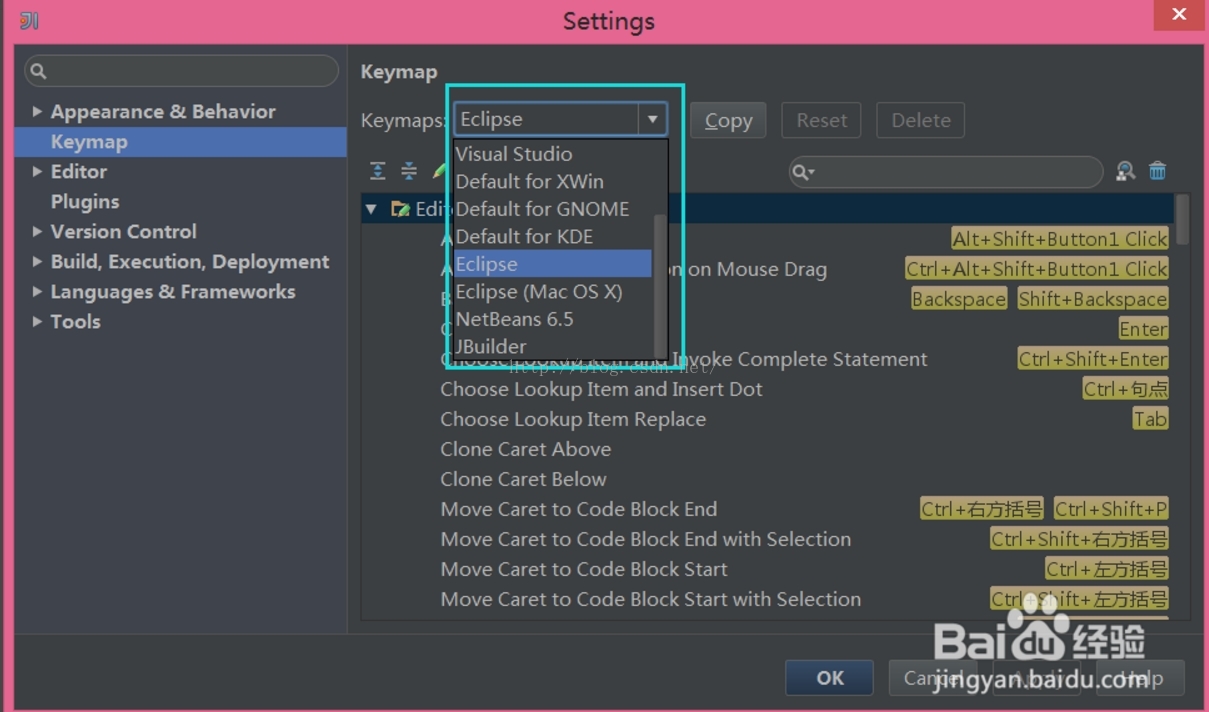Expand Build, Execution, Deployment arrow
The width and height of the screenshot is (1209, 712).
37,261
